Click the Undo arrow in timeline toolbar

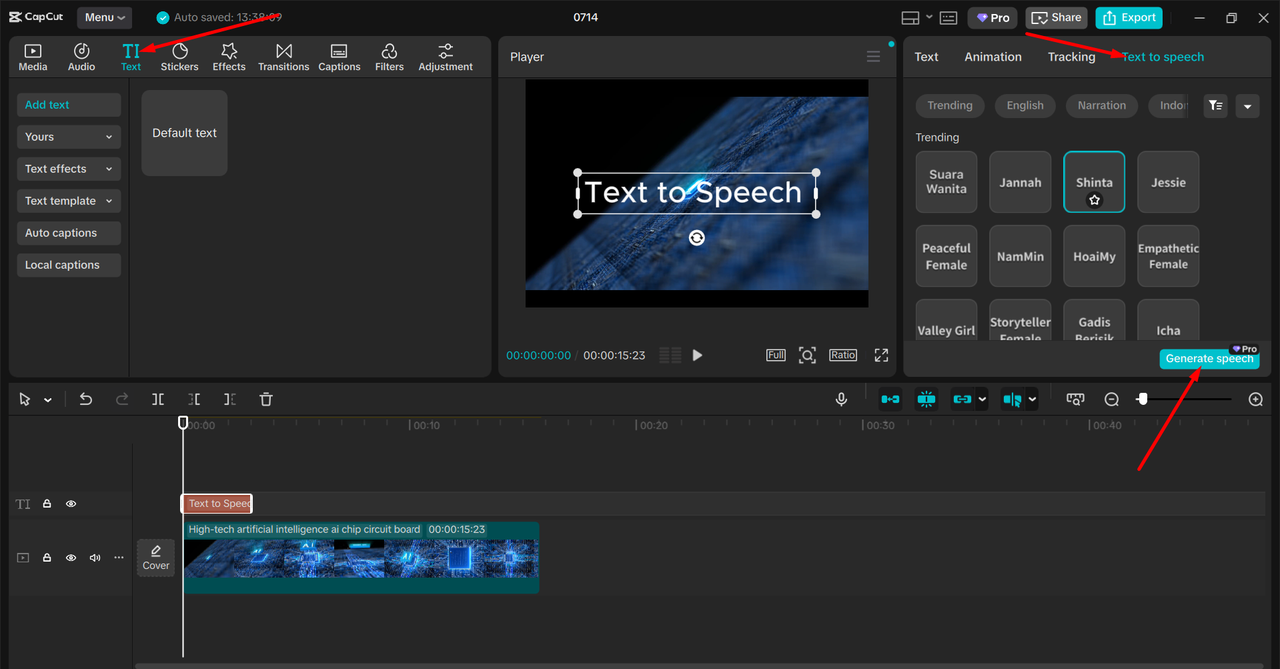(x=86, y=399)
